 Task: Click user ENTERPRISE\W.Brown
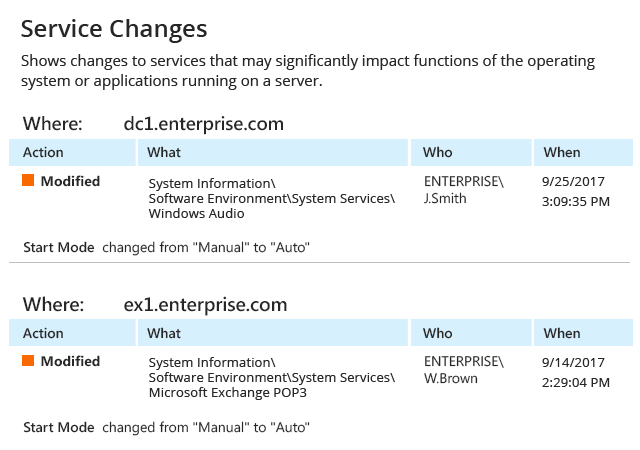[x=464, y=370]
